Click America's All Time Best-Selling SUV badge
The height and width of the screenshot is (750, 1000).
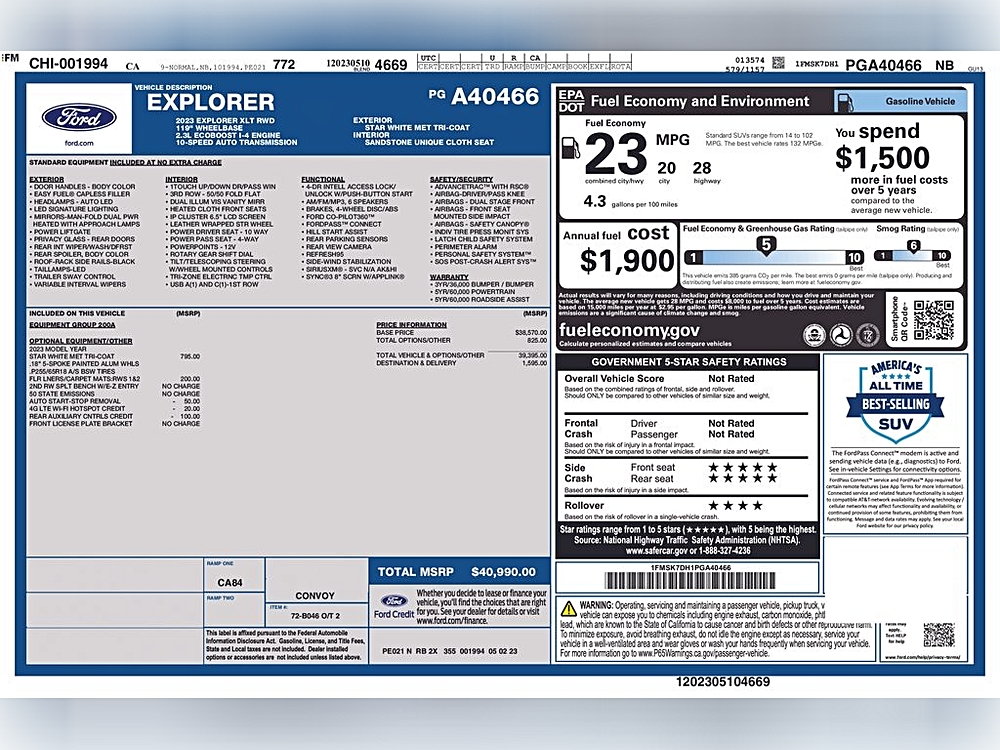[895, 402]
